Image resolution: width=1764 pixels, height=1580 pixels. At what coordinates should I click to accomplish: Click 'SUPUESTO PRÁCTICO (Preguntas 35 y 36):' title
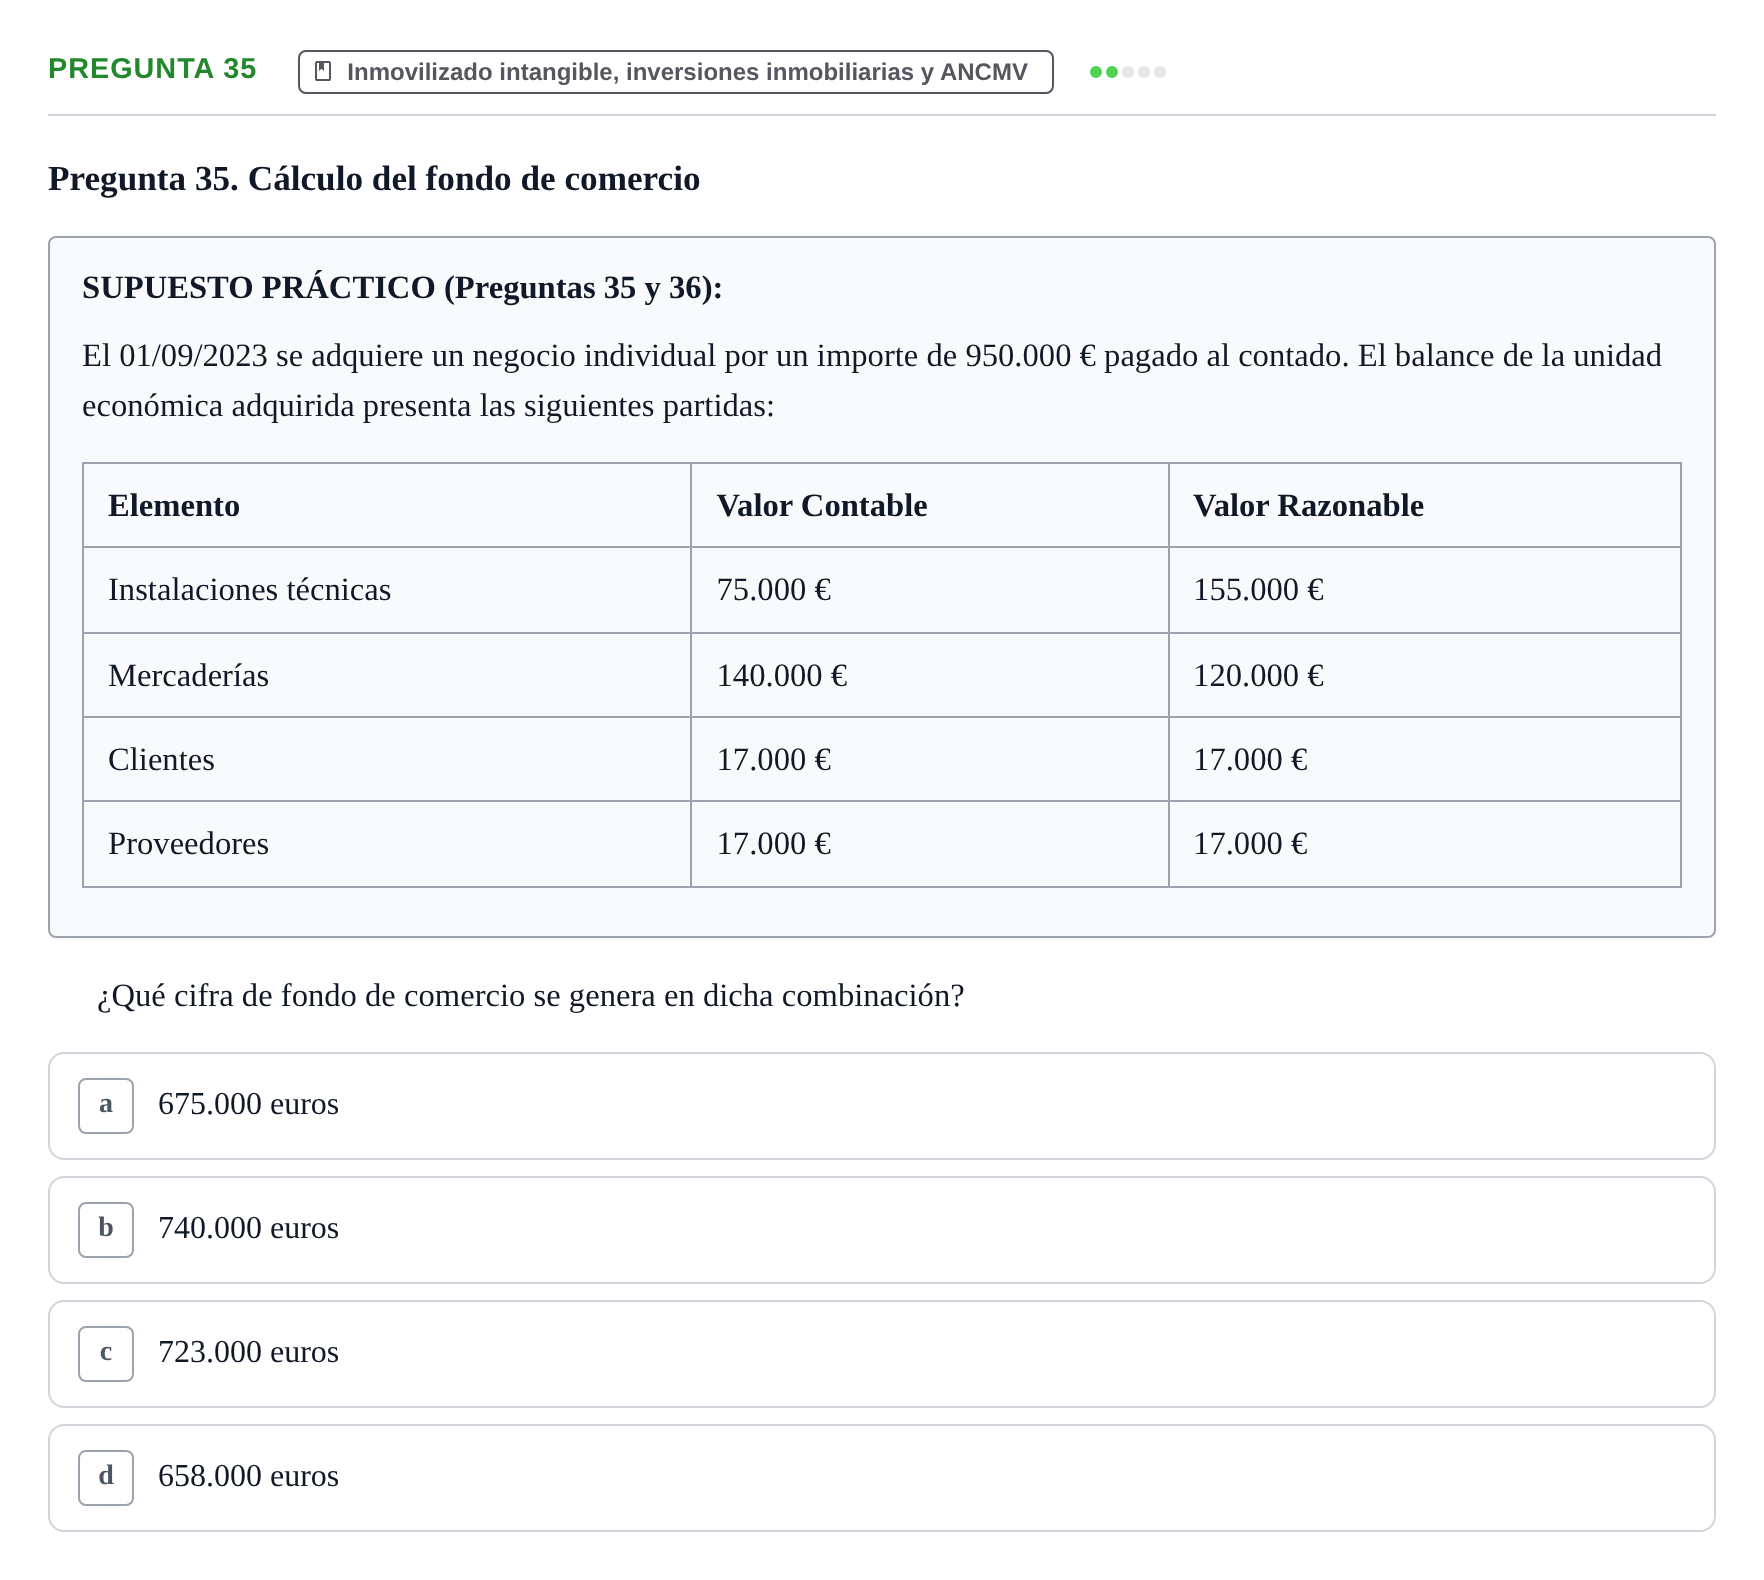coord(402,288)
